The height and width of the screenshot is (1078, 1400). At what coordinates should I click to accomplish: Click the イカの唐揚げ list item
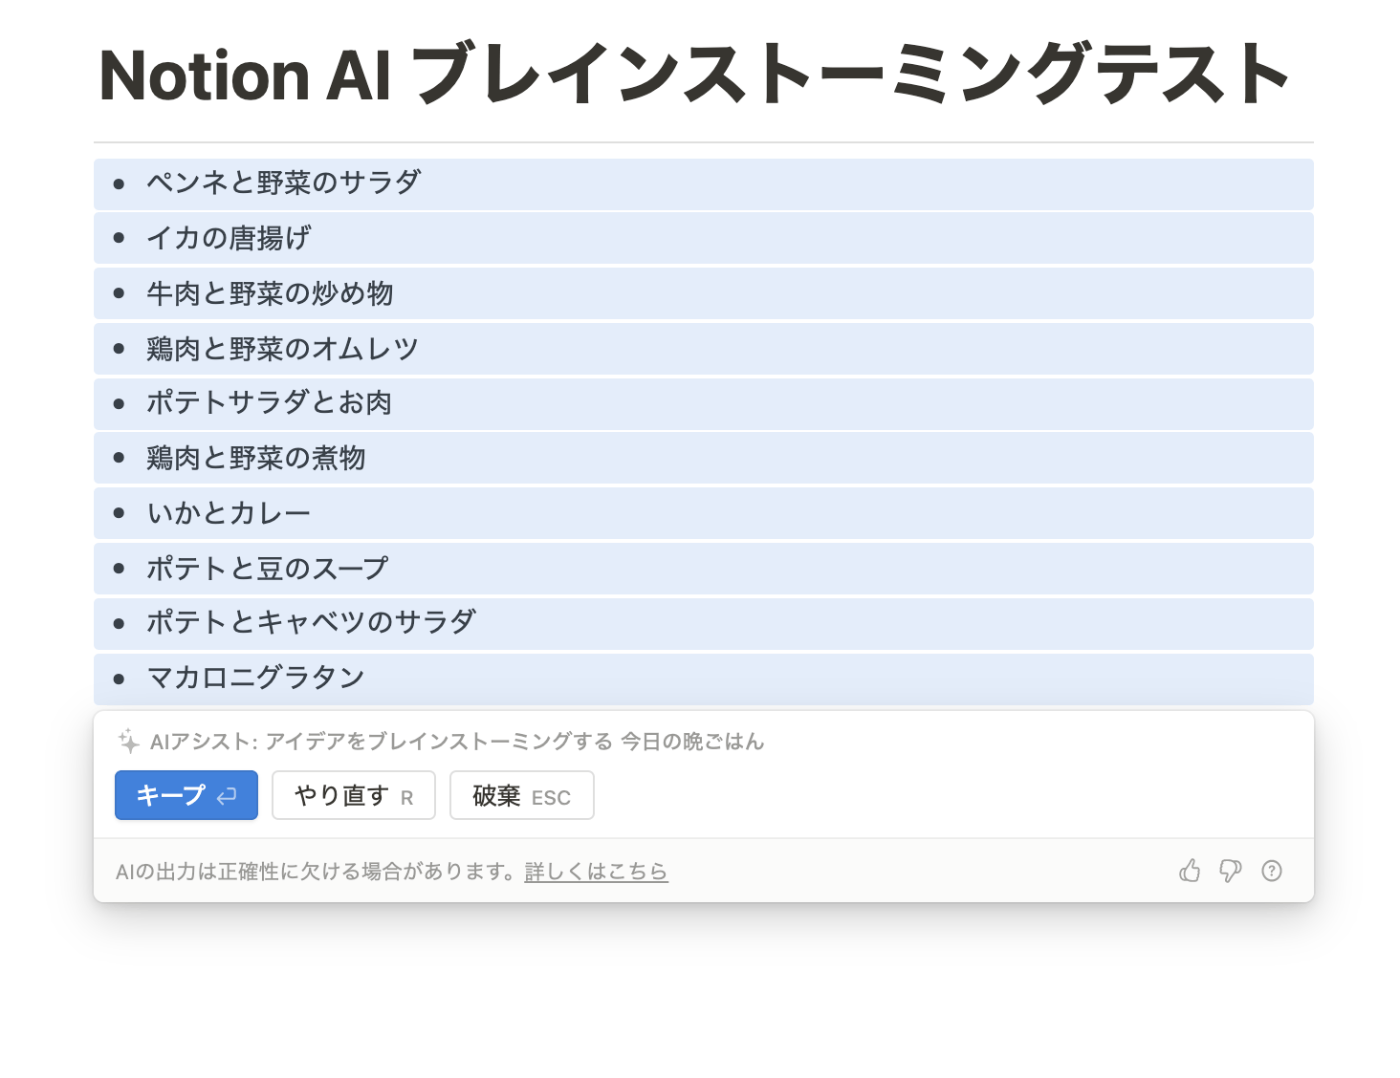[704, 239]
